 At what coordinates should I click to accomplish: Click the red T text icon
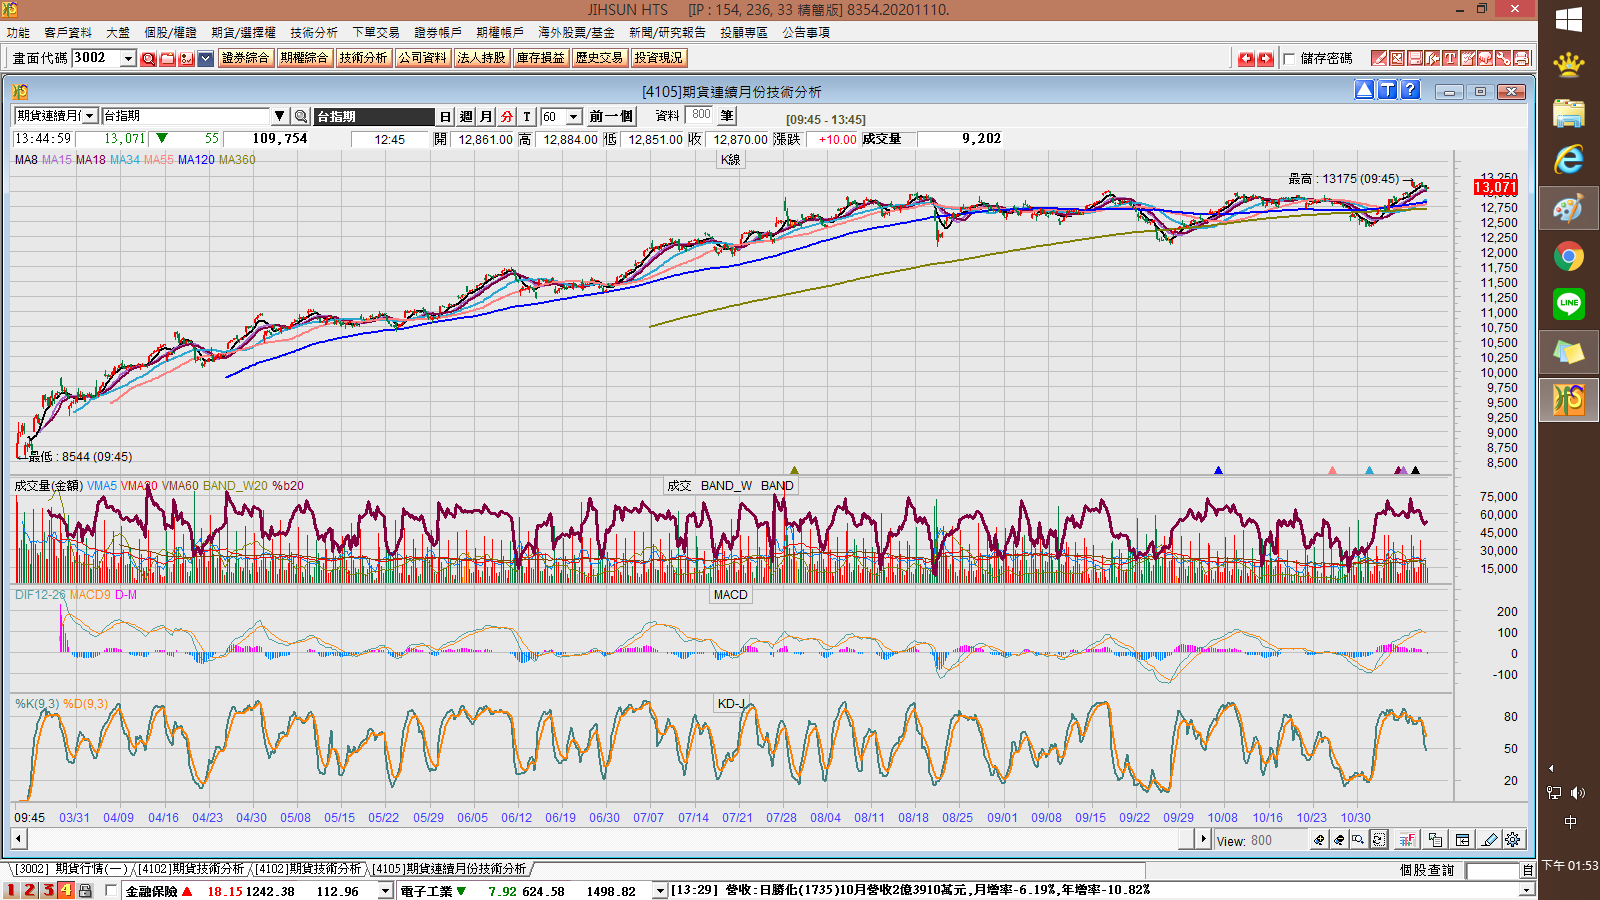(x=1450, y=58)
